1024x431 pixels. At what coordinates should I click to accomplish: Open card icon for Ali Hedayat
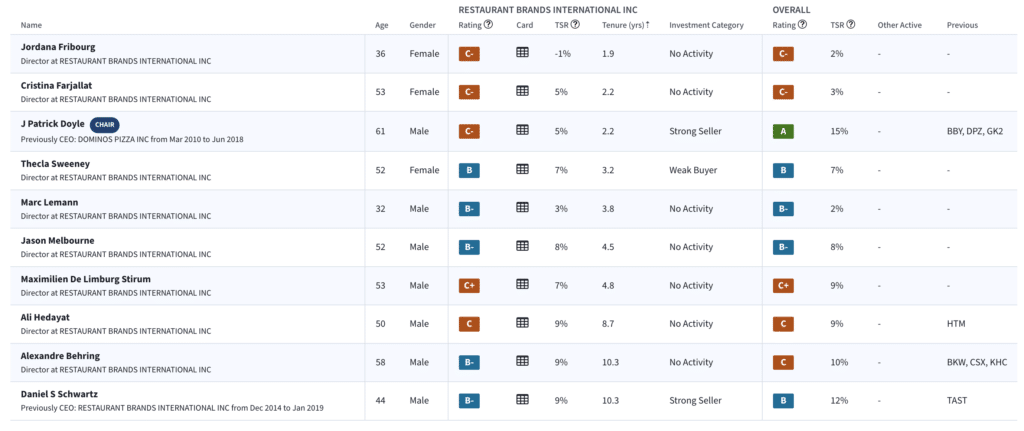pyautogui.click(x=522, y=323)
